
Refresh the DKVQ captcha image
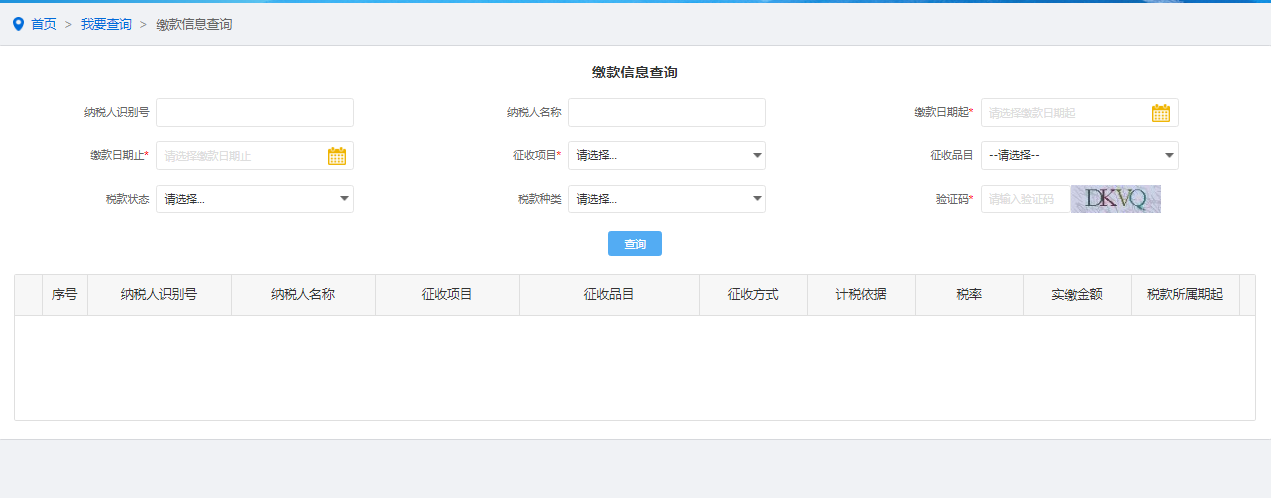tap(1115, 199)
